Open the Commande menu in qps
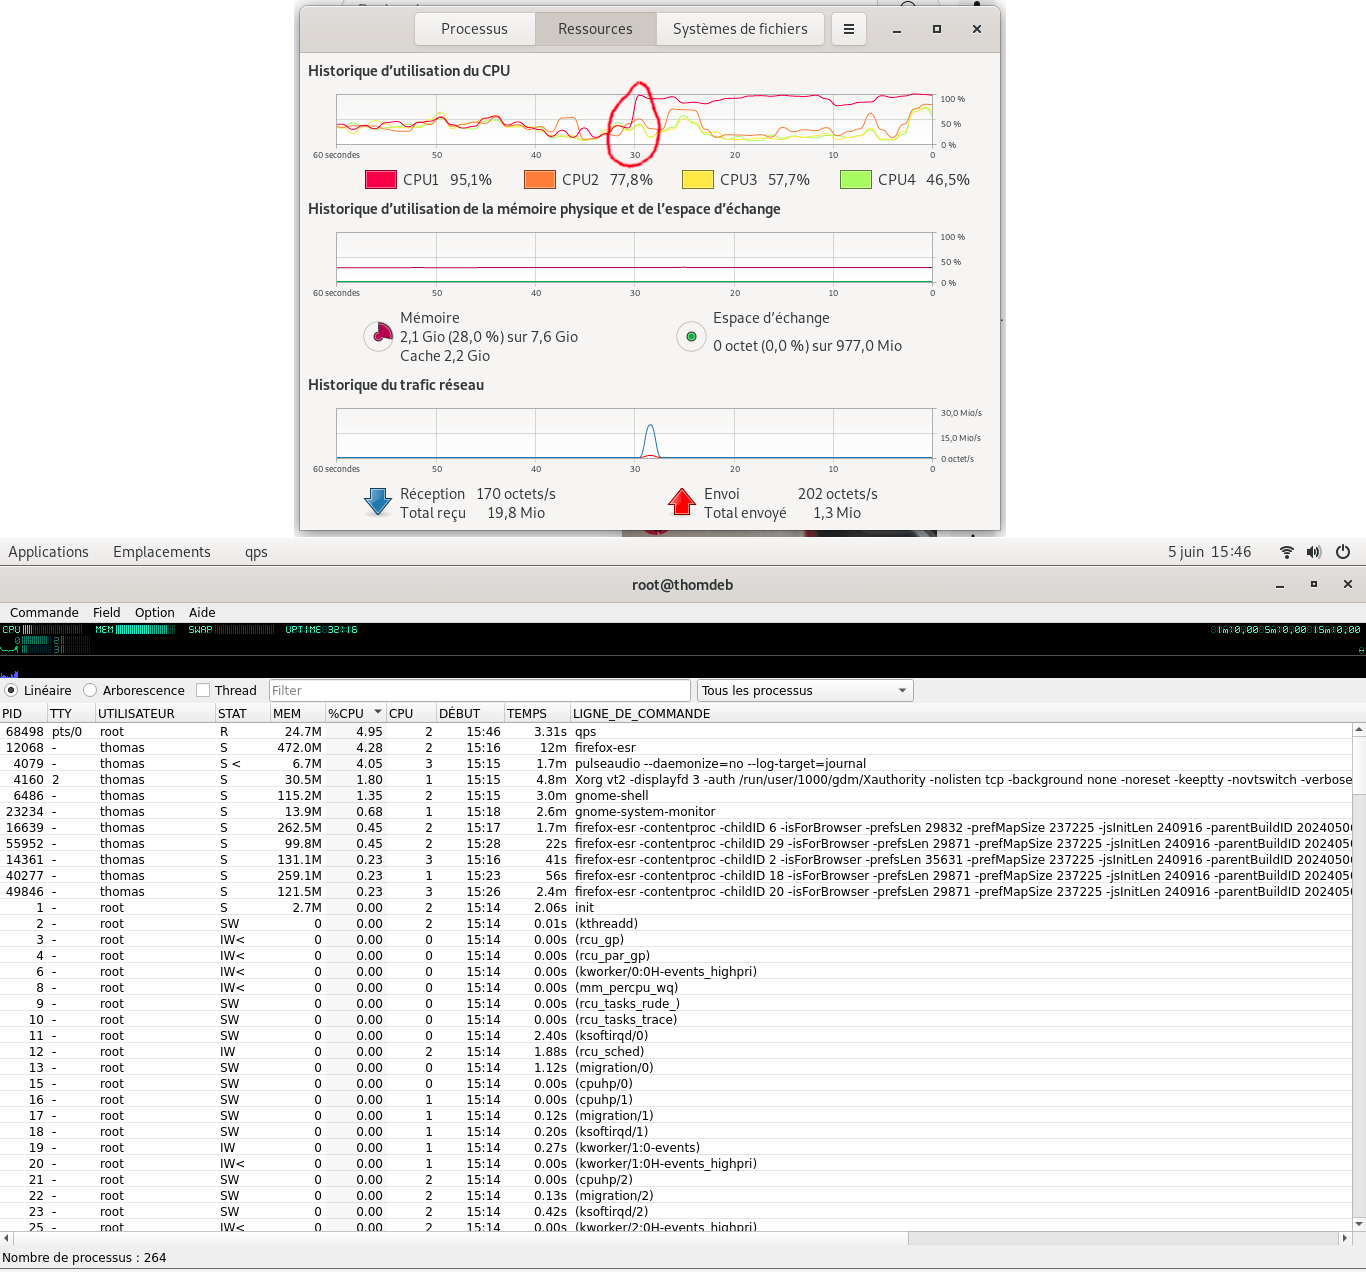 [44, 613]
